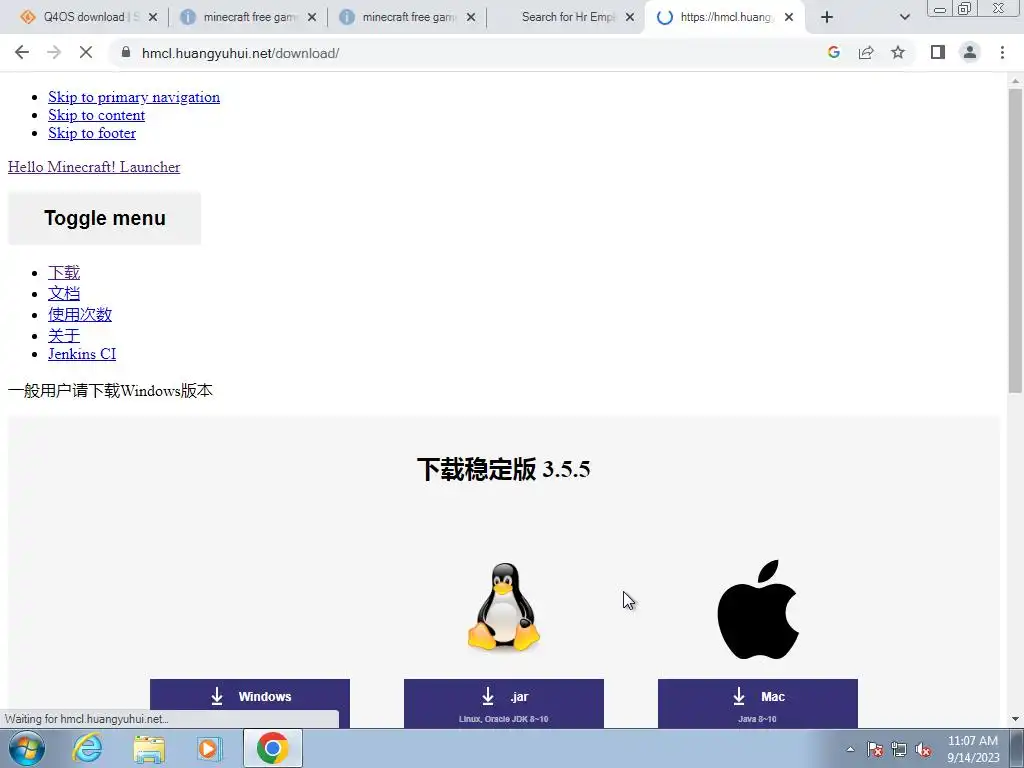Open Windows Media Player from taskbar
The width and height of the screenshot is (1024, 768).
210,748
